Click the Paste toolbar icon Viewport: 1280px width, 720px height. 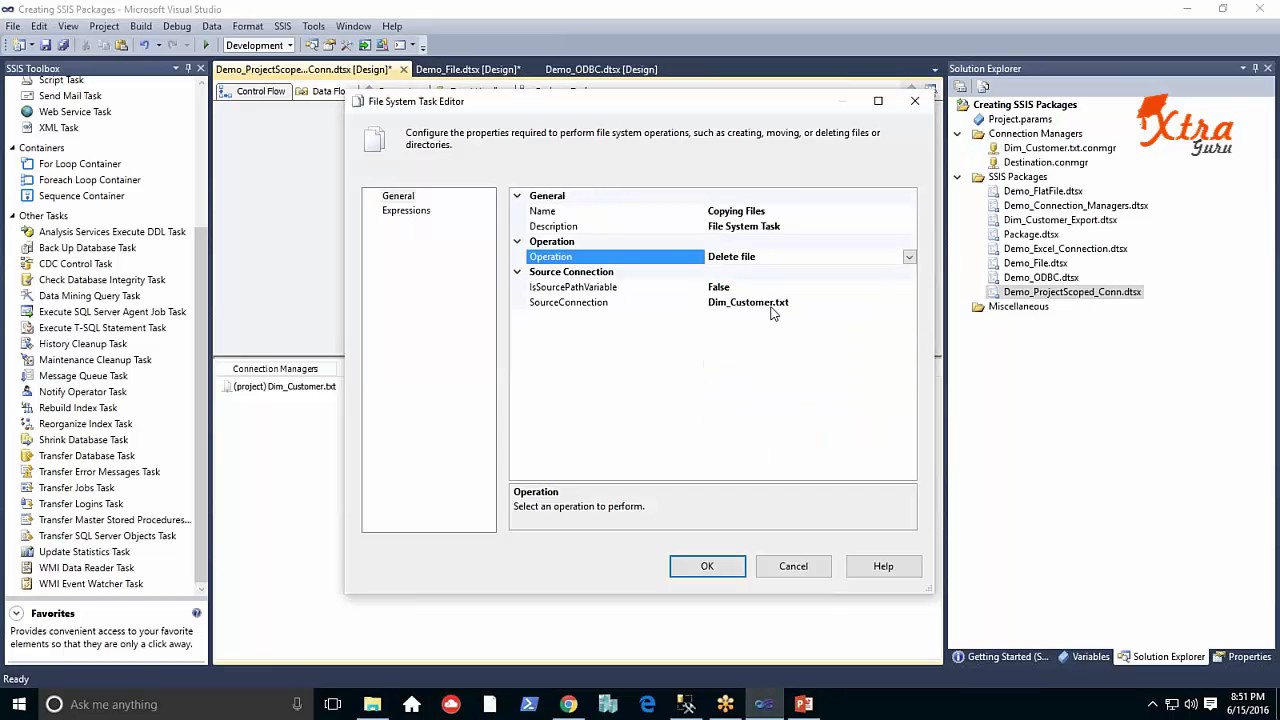(x=121, y=45)
